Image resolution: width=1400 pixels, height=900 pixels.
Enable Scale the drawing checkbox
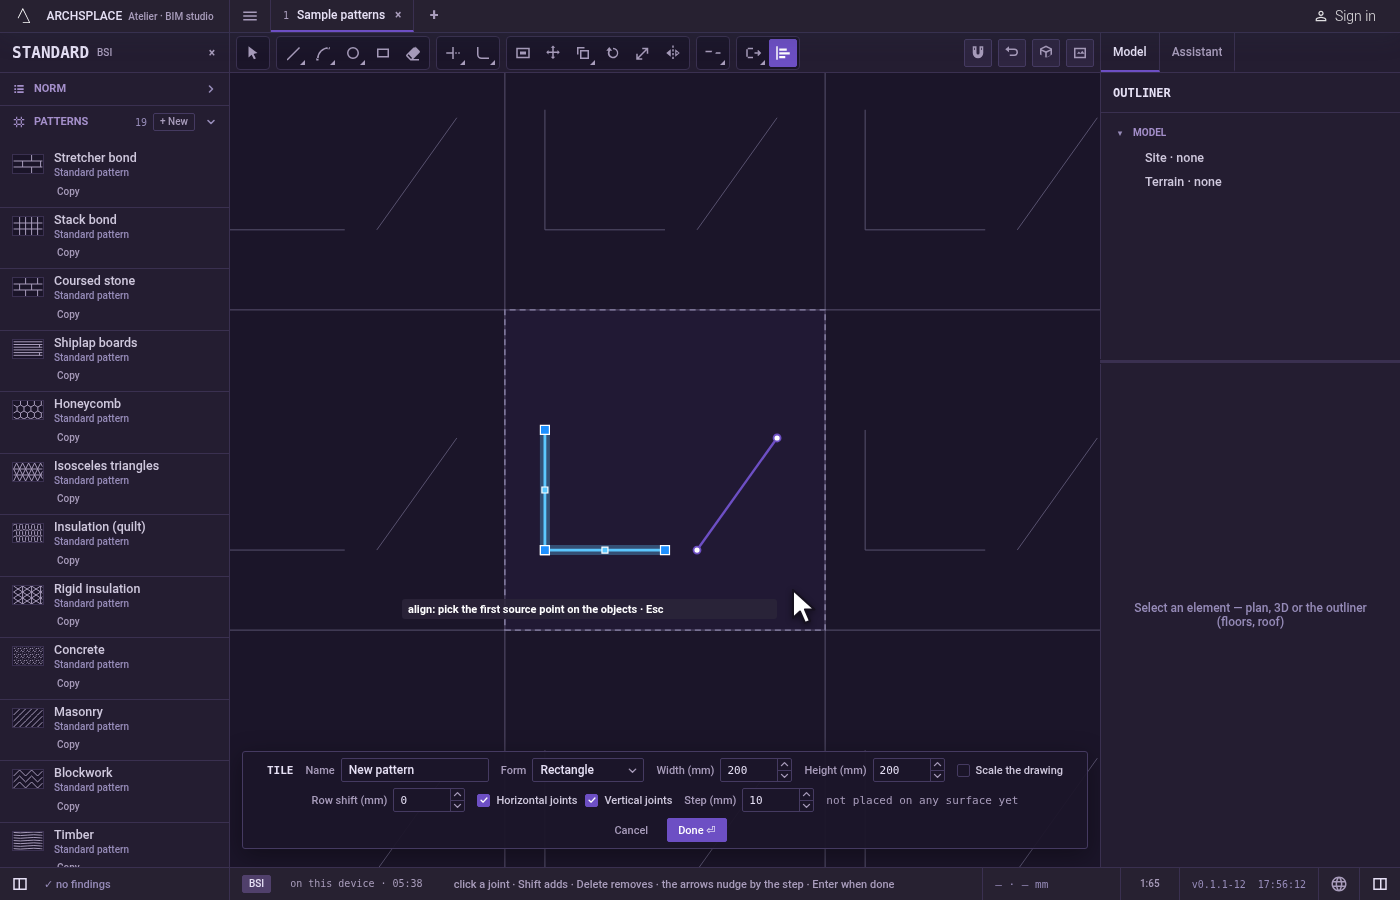[x=963, y=770]
